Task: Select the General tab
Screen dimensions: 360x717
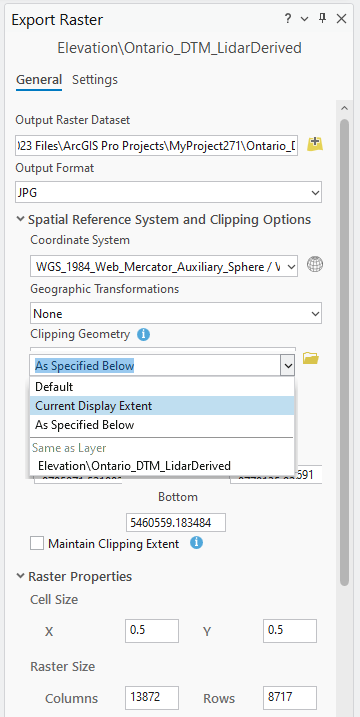Action: (x=39, y=80)
